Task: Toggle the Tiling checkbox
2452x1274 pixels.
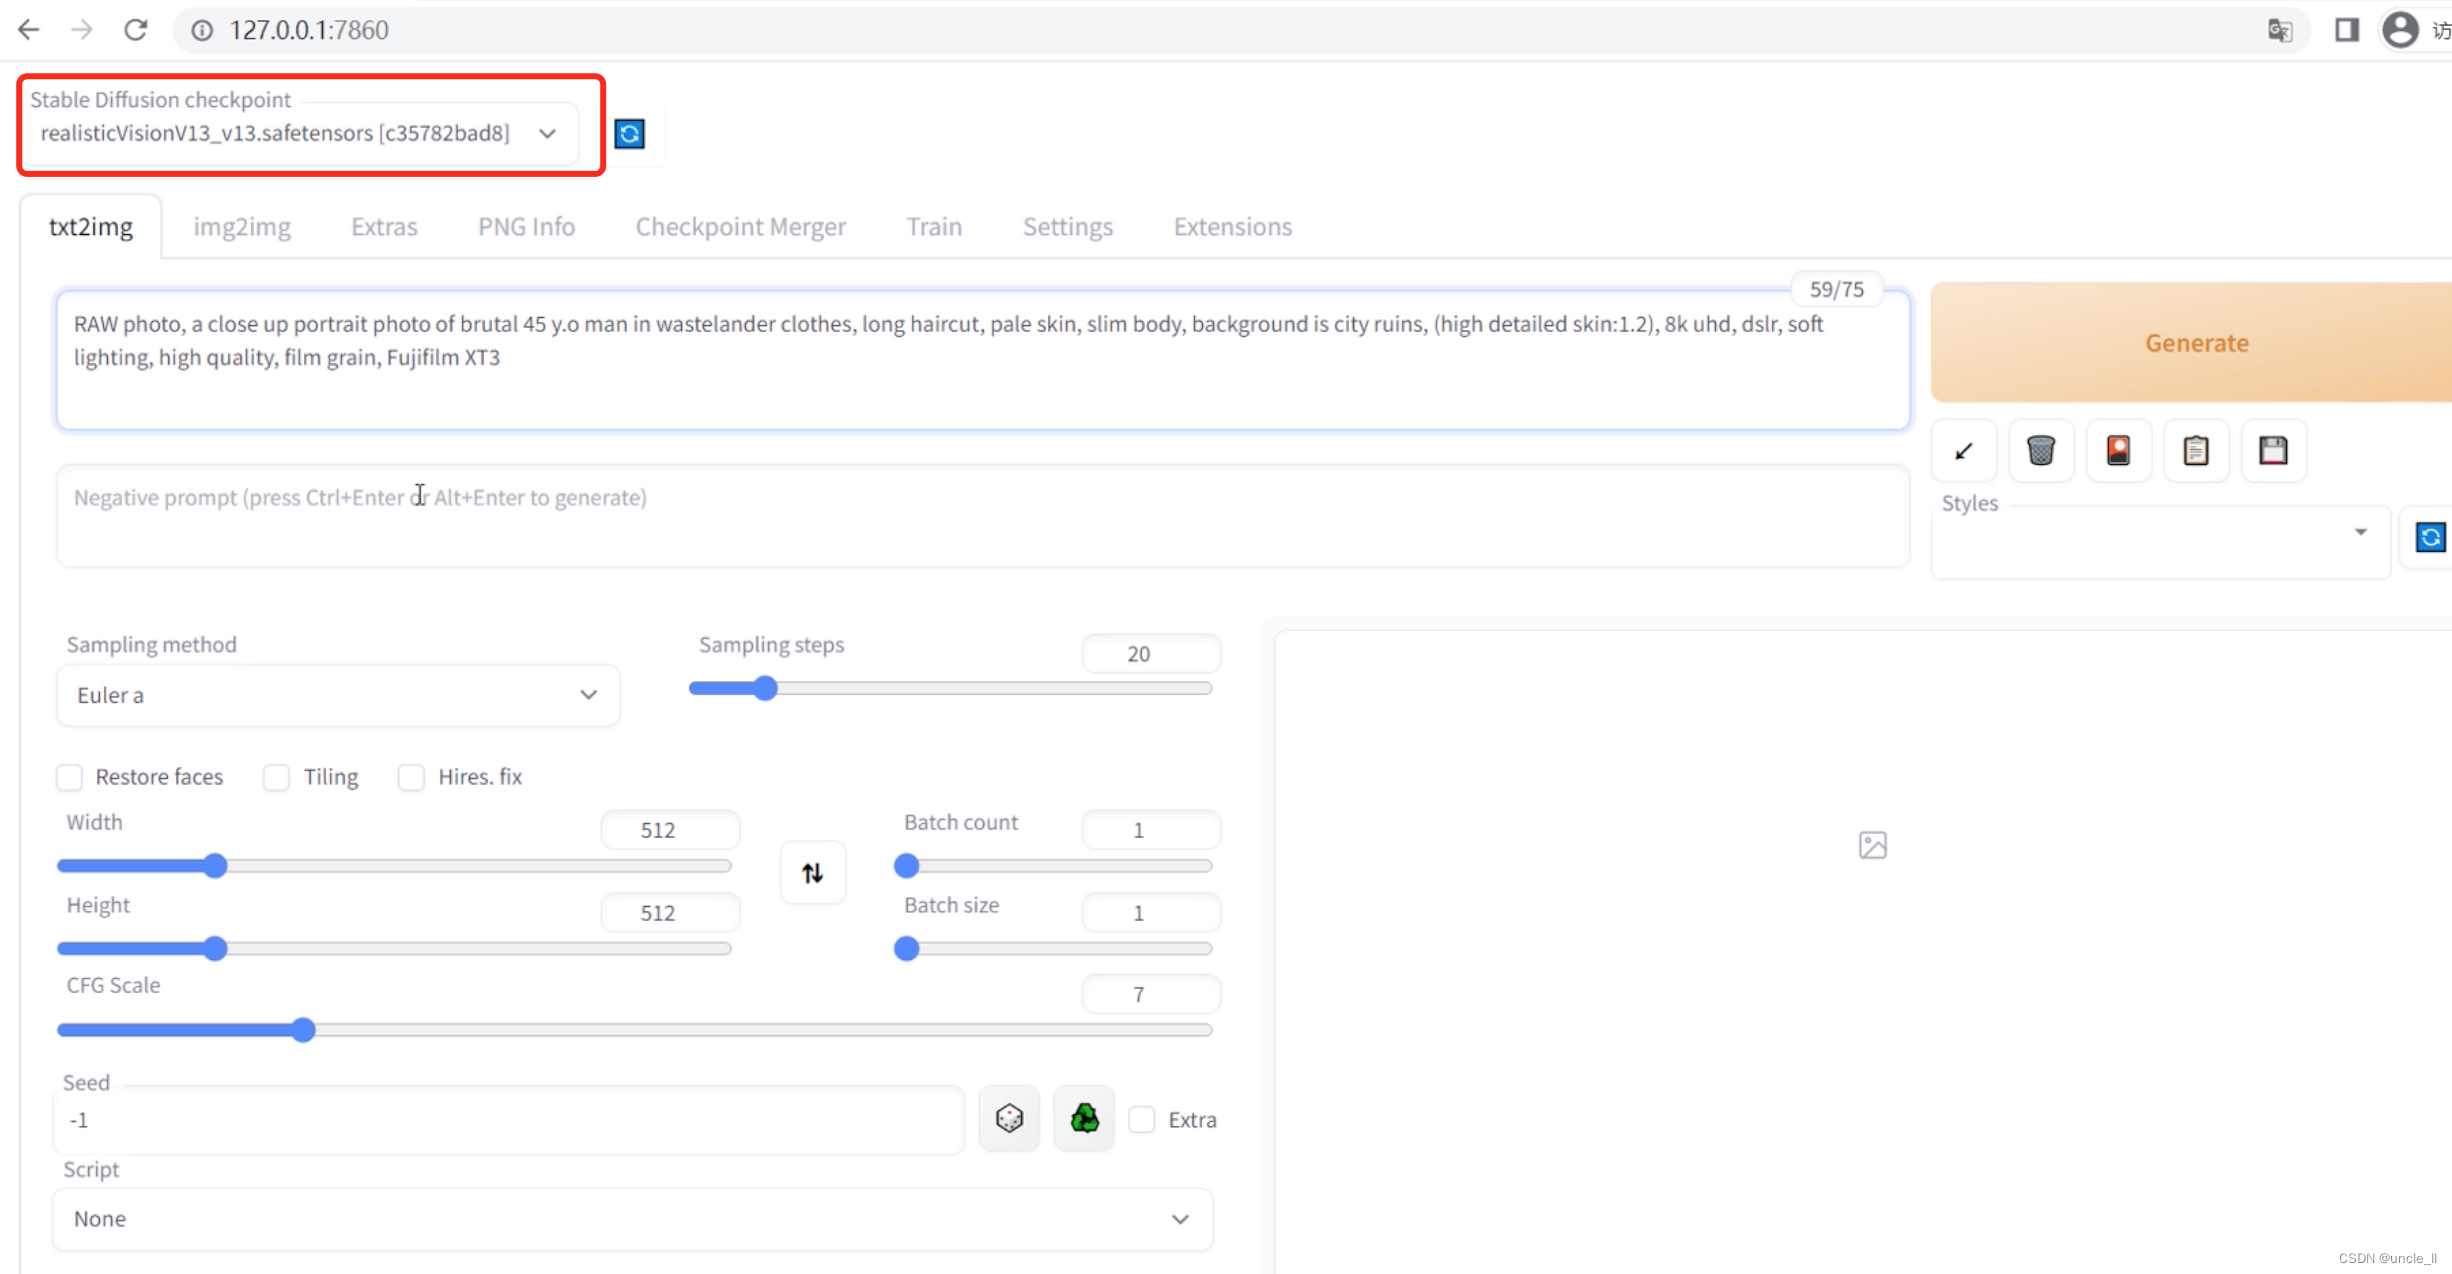Action: (276, 777)
